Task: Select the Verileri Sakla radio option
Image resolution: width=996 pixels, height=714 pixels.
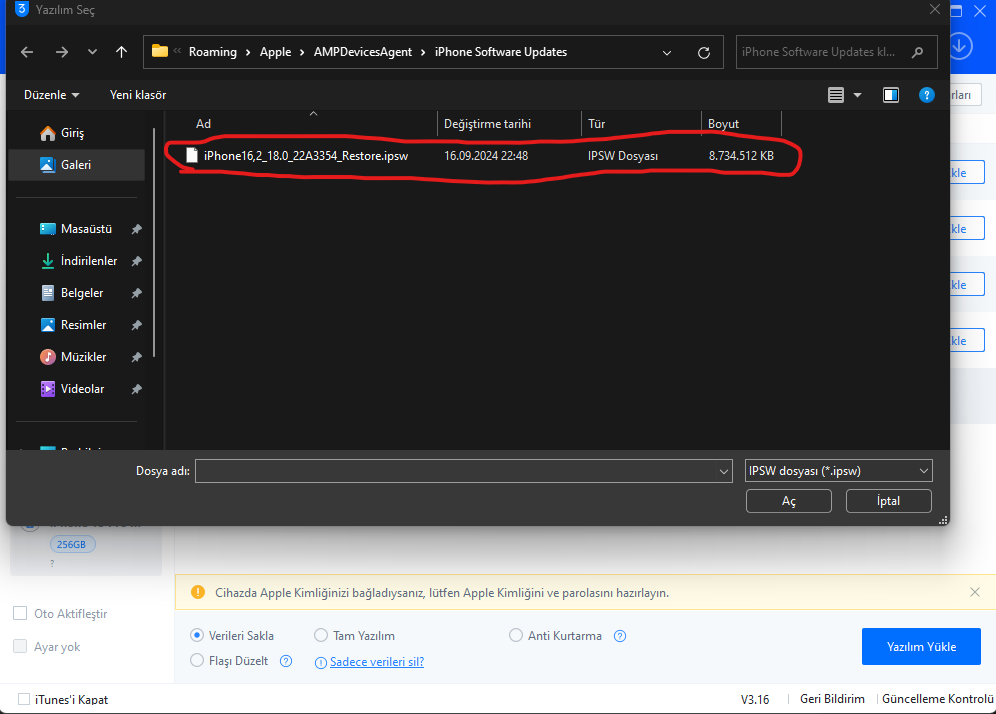Action: click(197, 635)
